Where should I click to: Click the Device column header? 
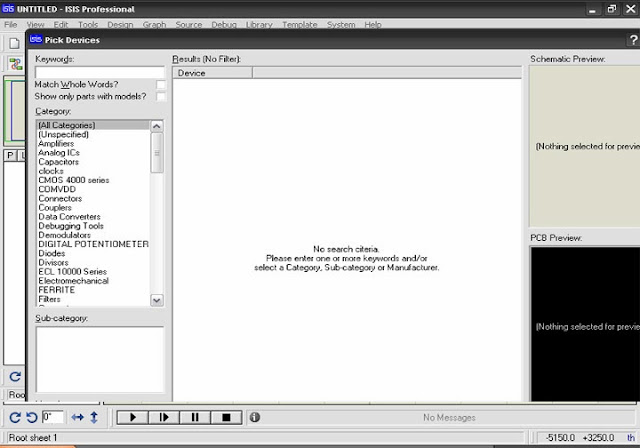213,73
